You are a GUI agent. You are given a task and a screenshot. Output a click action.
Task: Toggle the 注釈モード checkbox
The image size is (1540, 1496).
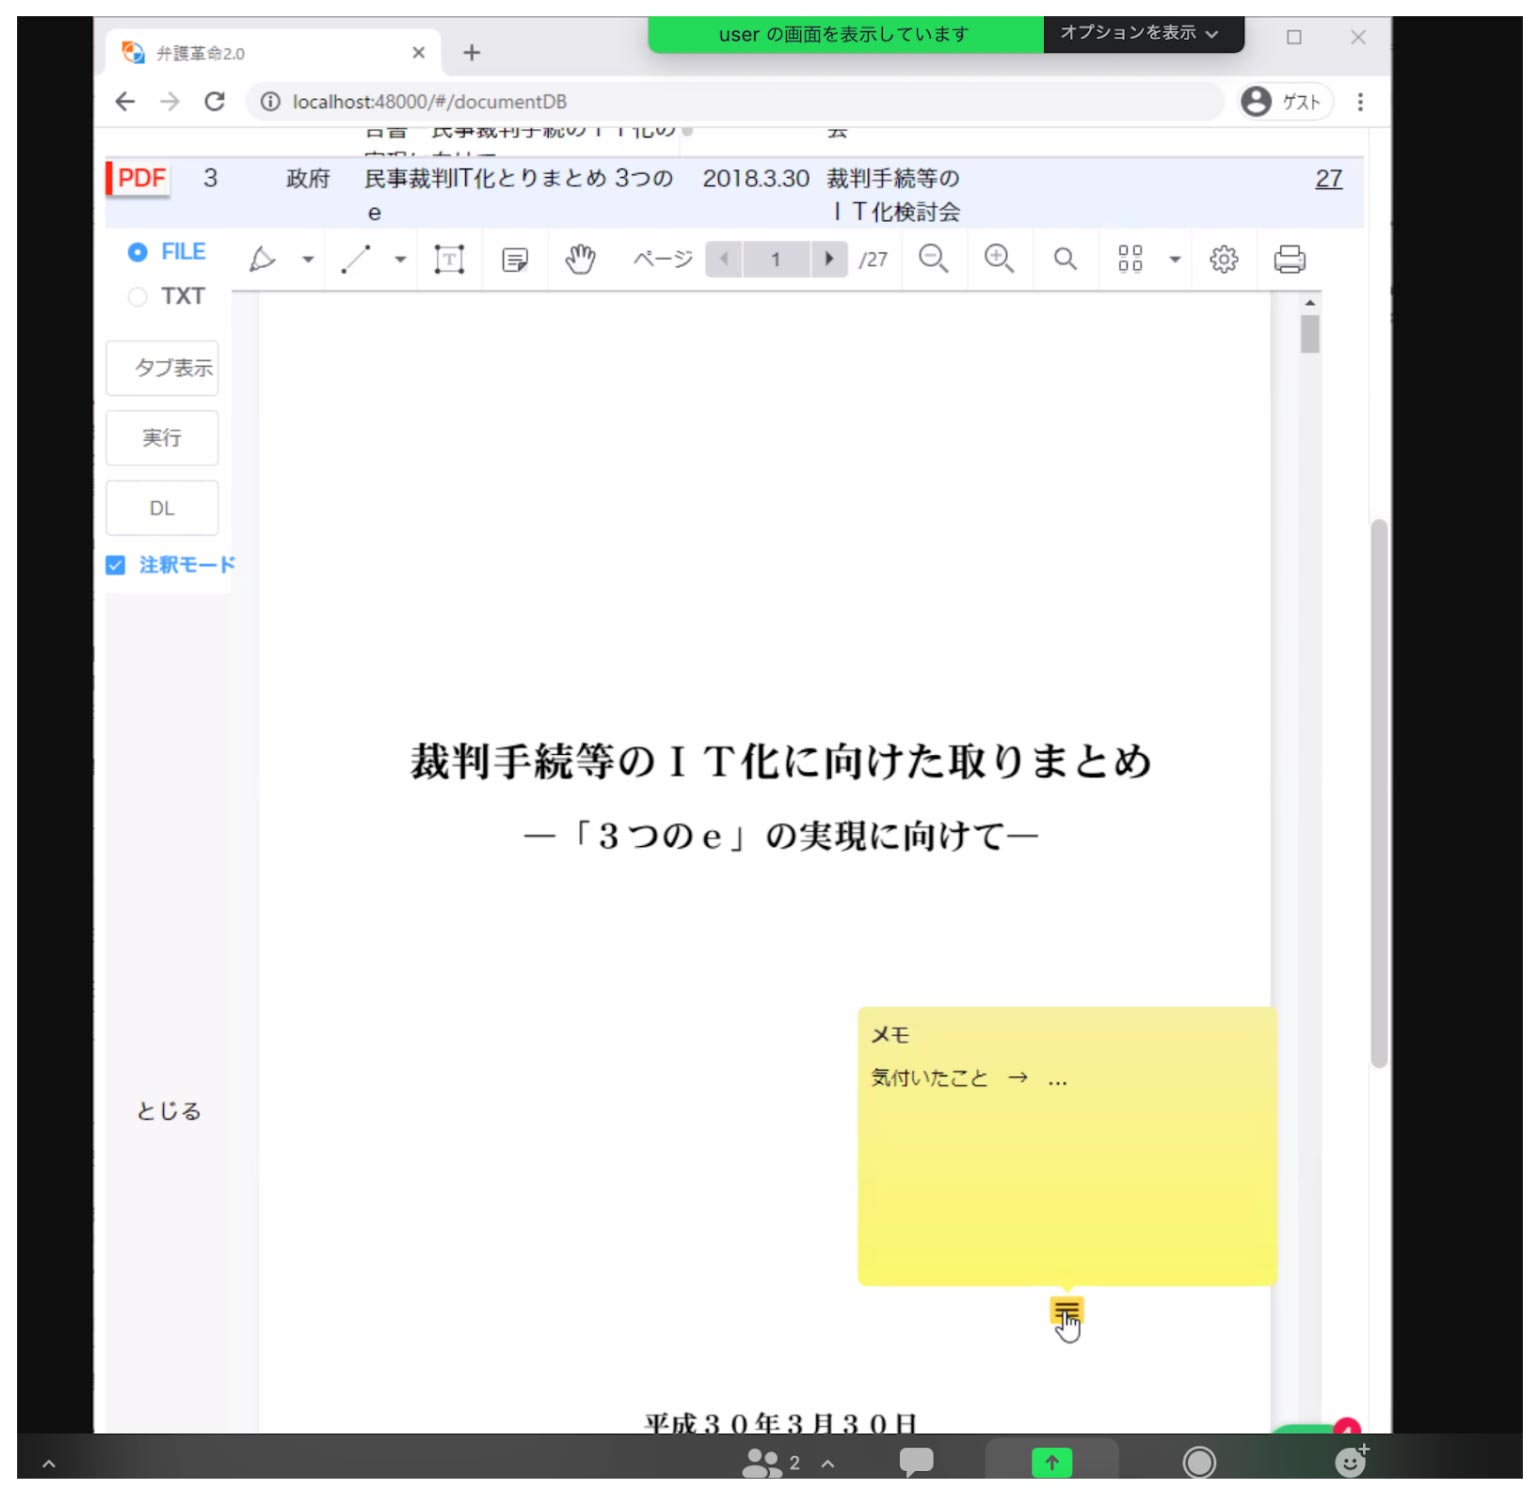tap(115, 565)
